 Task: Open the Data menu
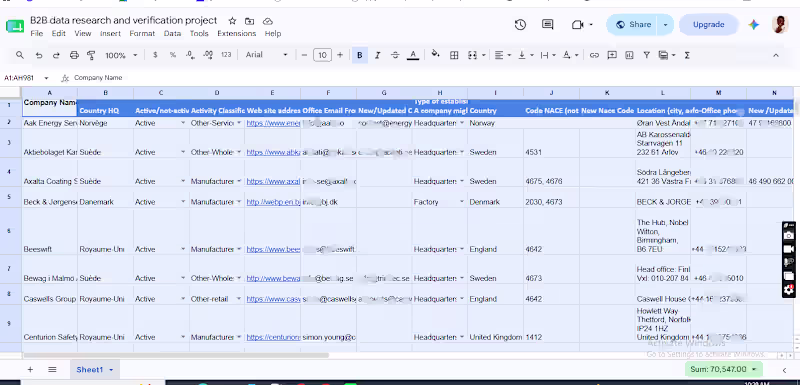tap(172, 34)
